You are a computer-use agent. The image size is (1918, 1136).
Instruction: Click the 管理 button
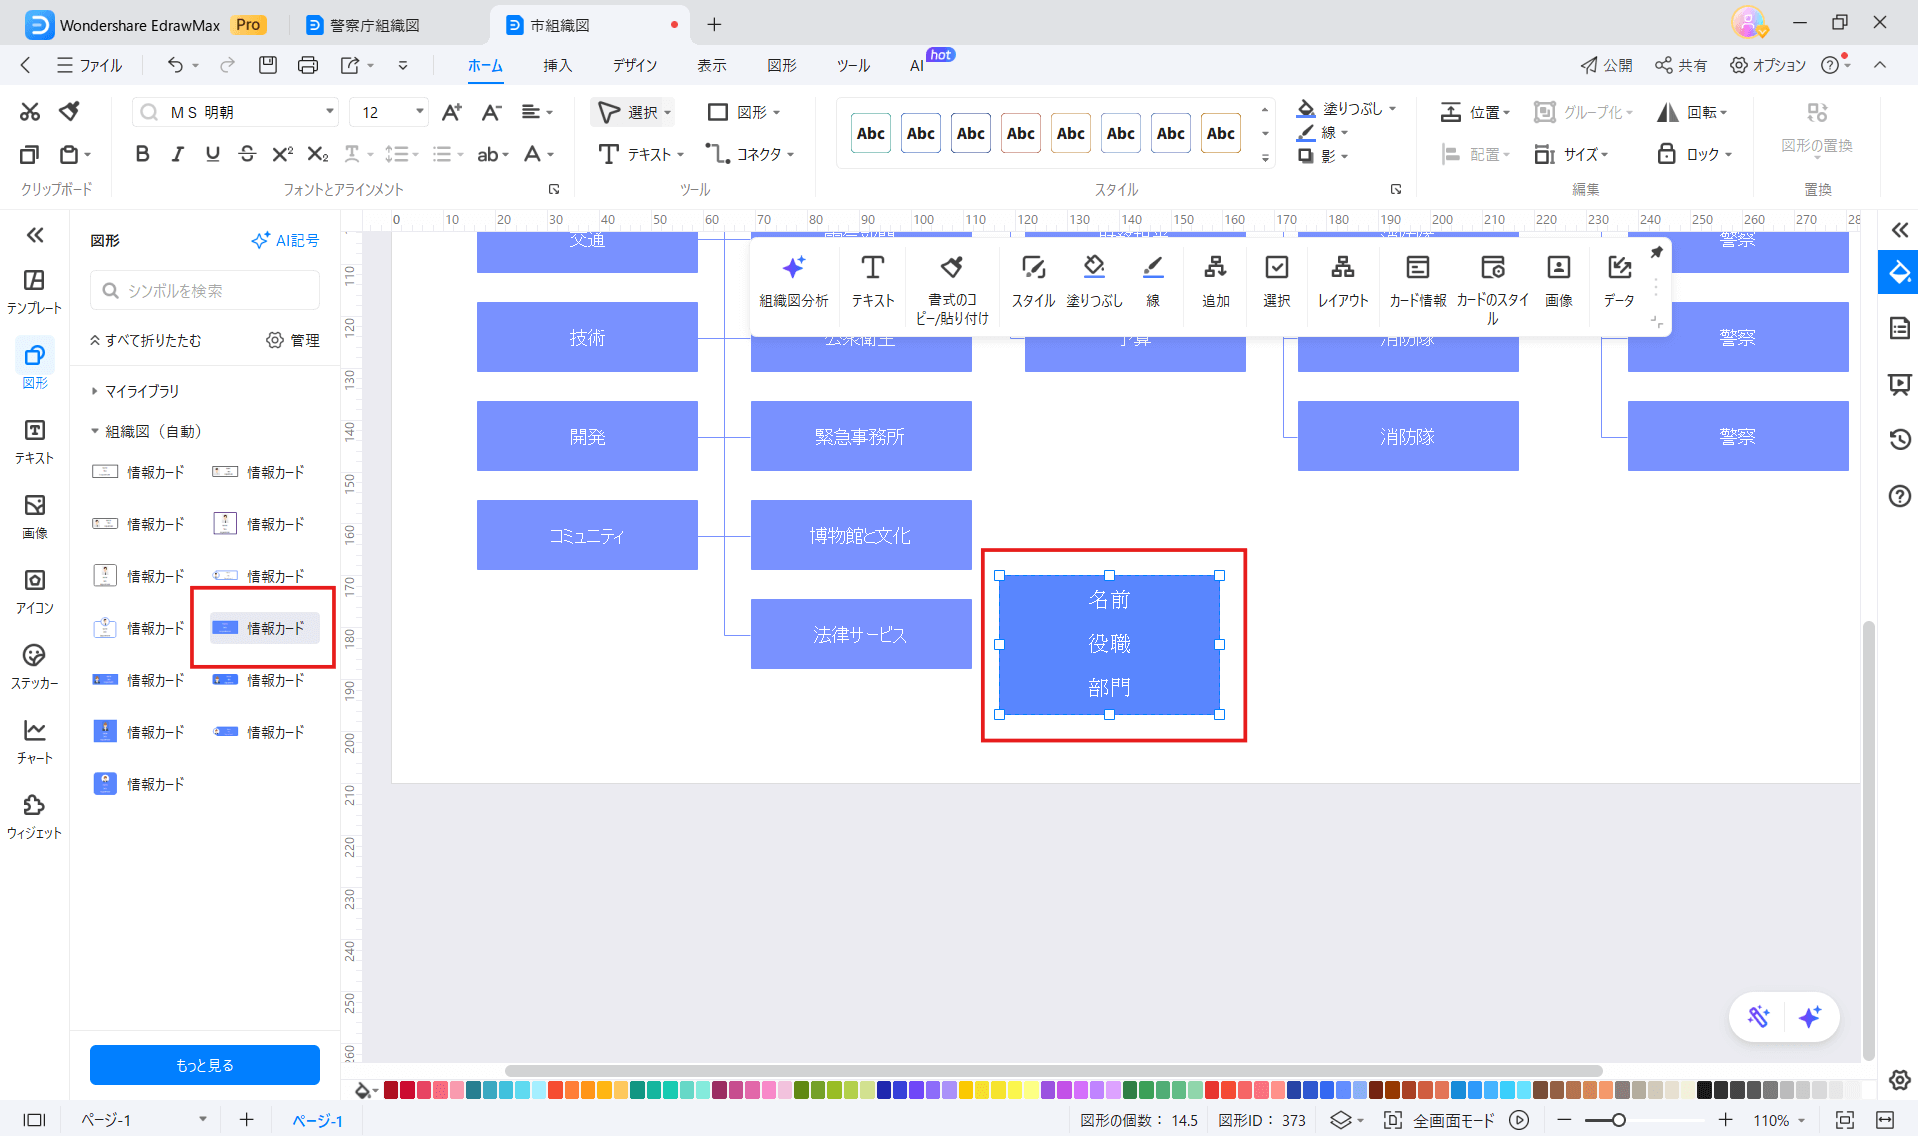[293, 340]
